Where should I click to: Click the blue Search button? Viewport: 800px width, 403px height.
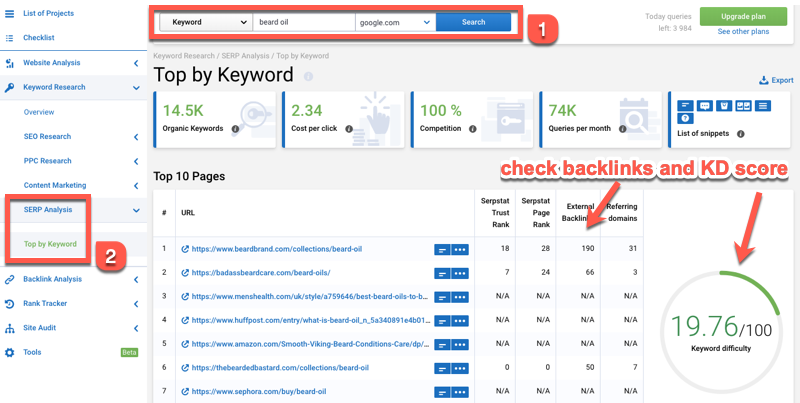point(473,22)
